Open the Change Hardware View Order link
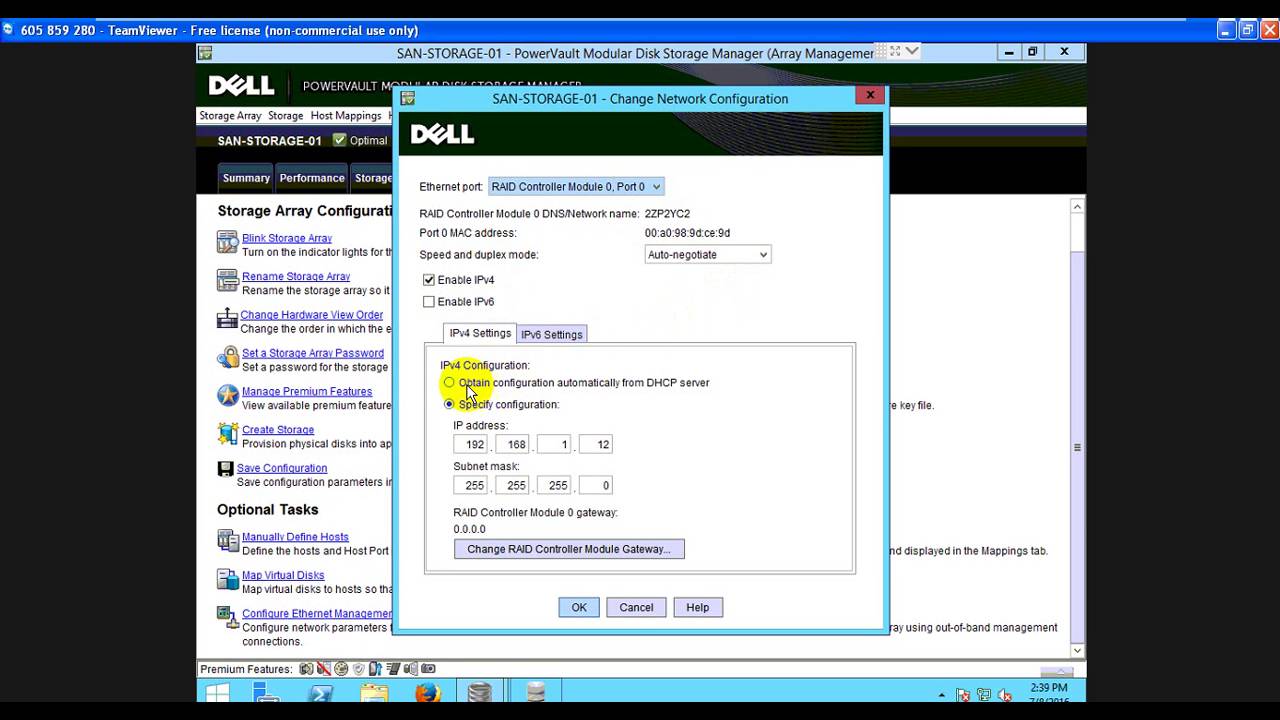This screenshot has height=720, width=1280. 312,315
